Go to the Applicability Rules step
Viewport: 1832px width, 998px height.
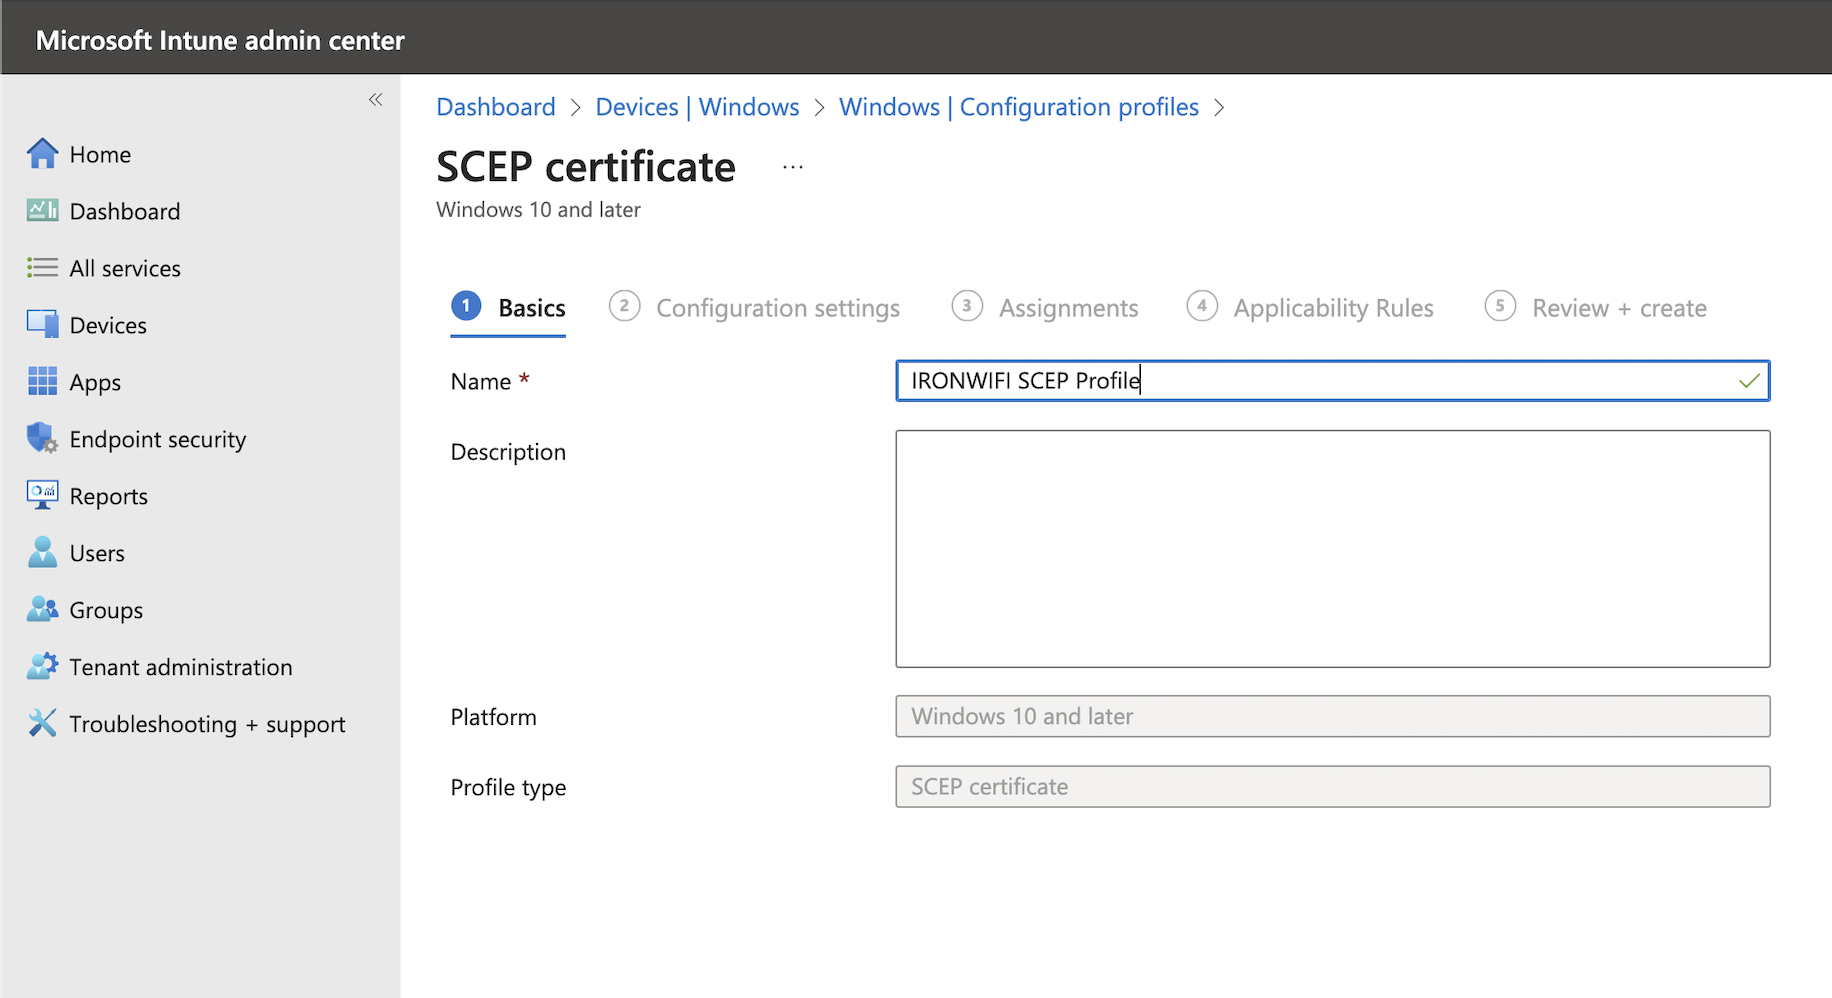pos(1333,308)
